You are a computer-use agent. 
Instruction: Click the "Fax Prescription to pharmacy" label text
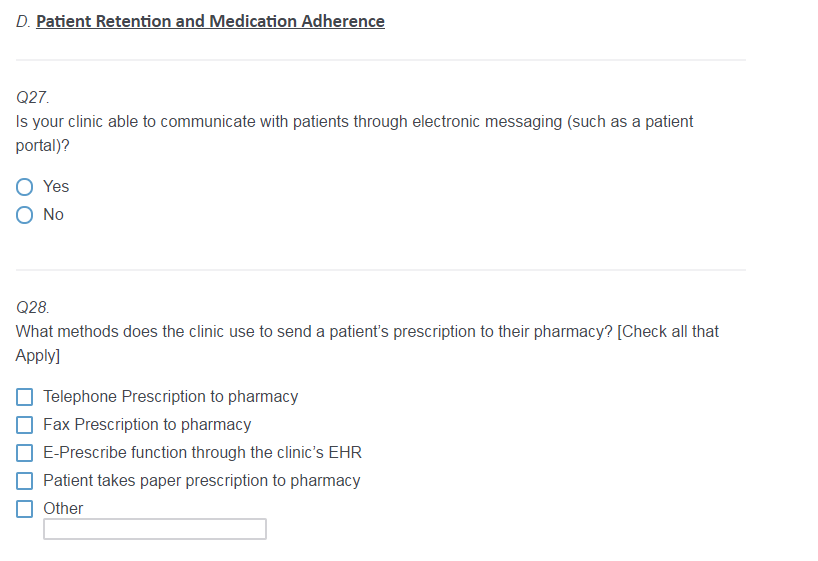point(147,425)
